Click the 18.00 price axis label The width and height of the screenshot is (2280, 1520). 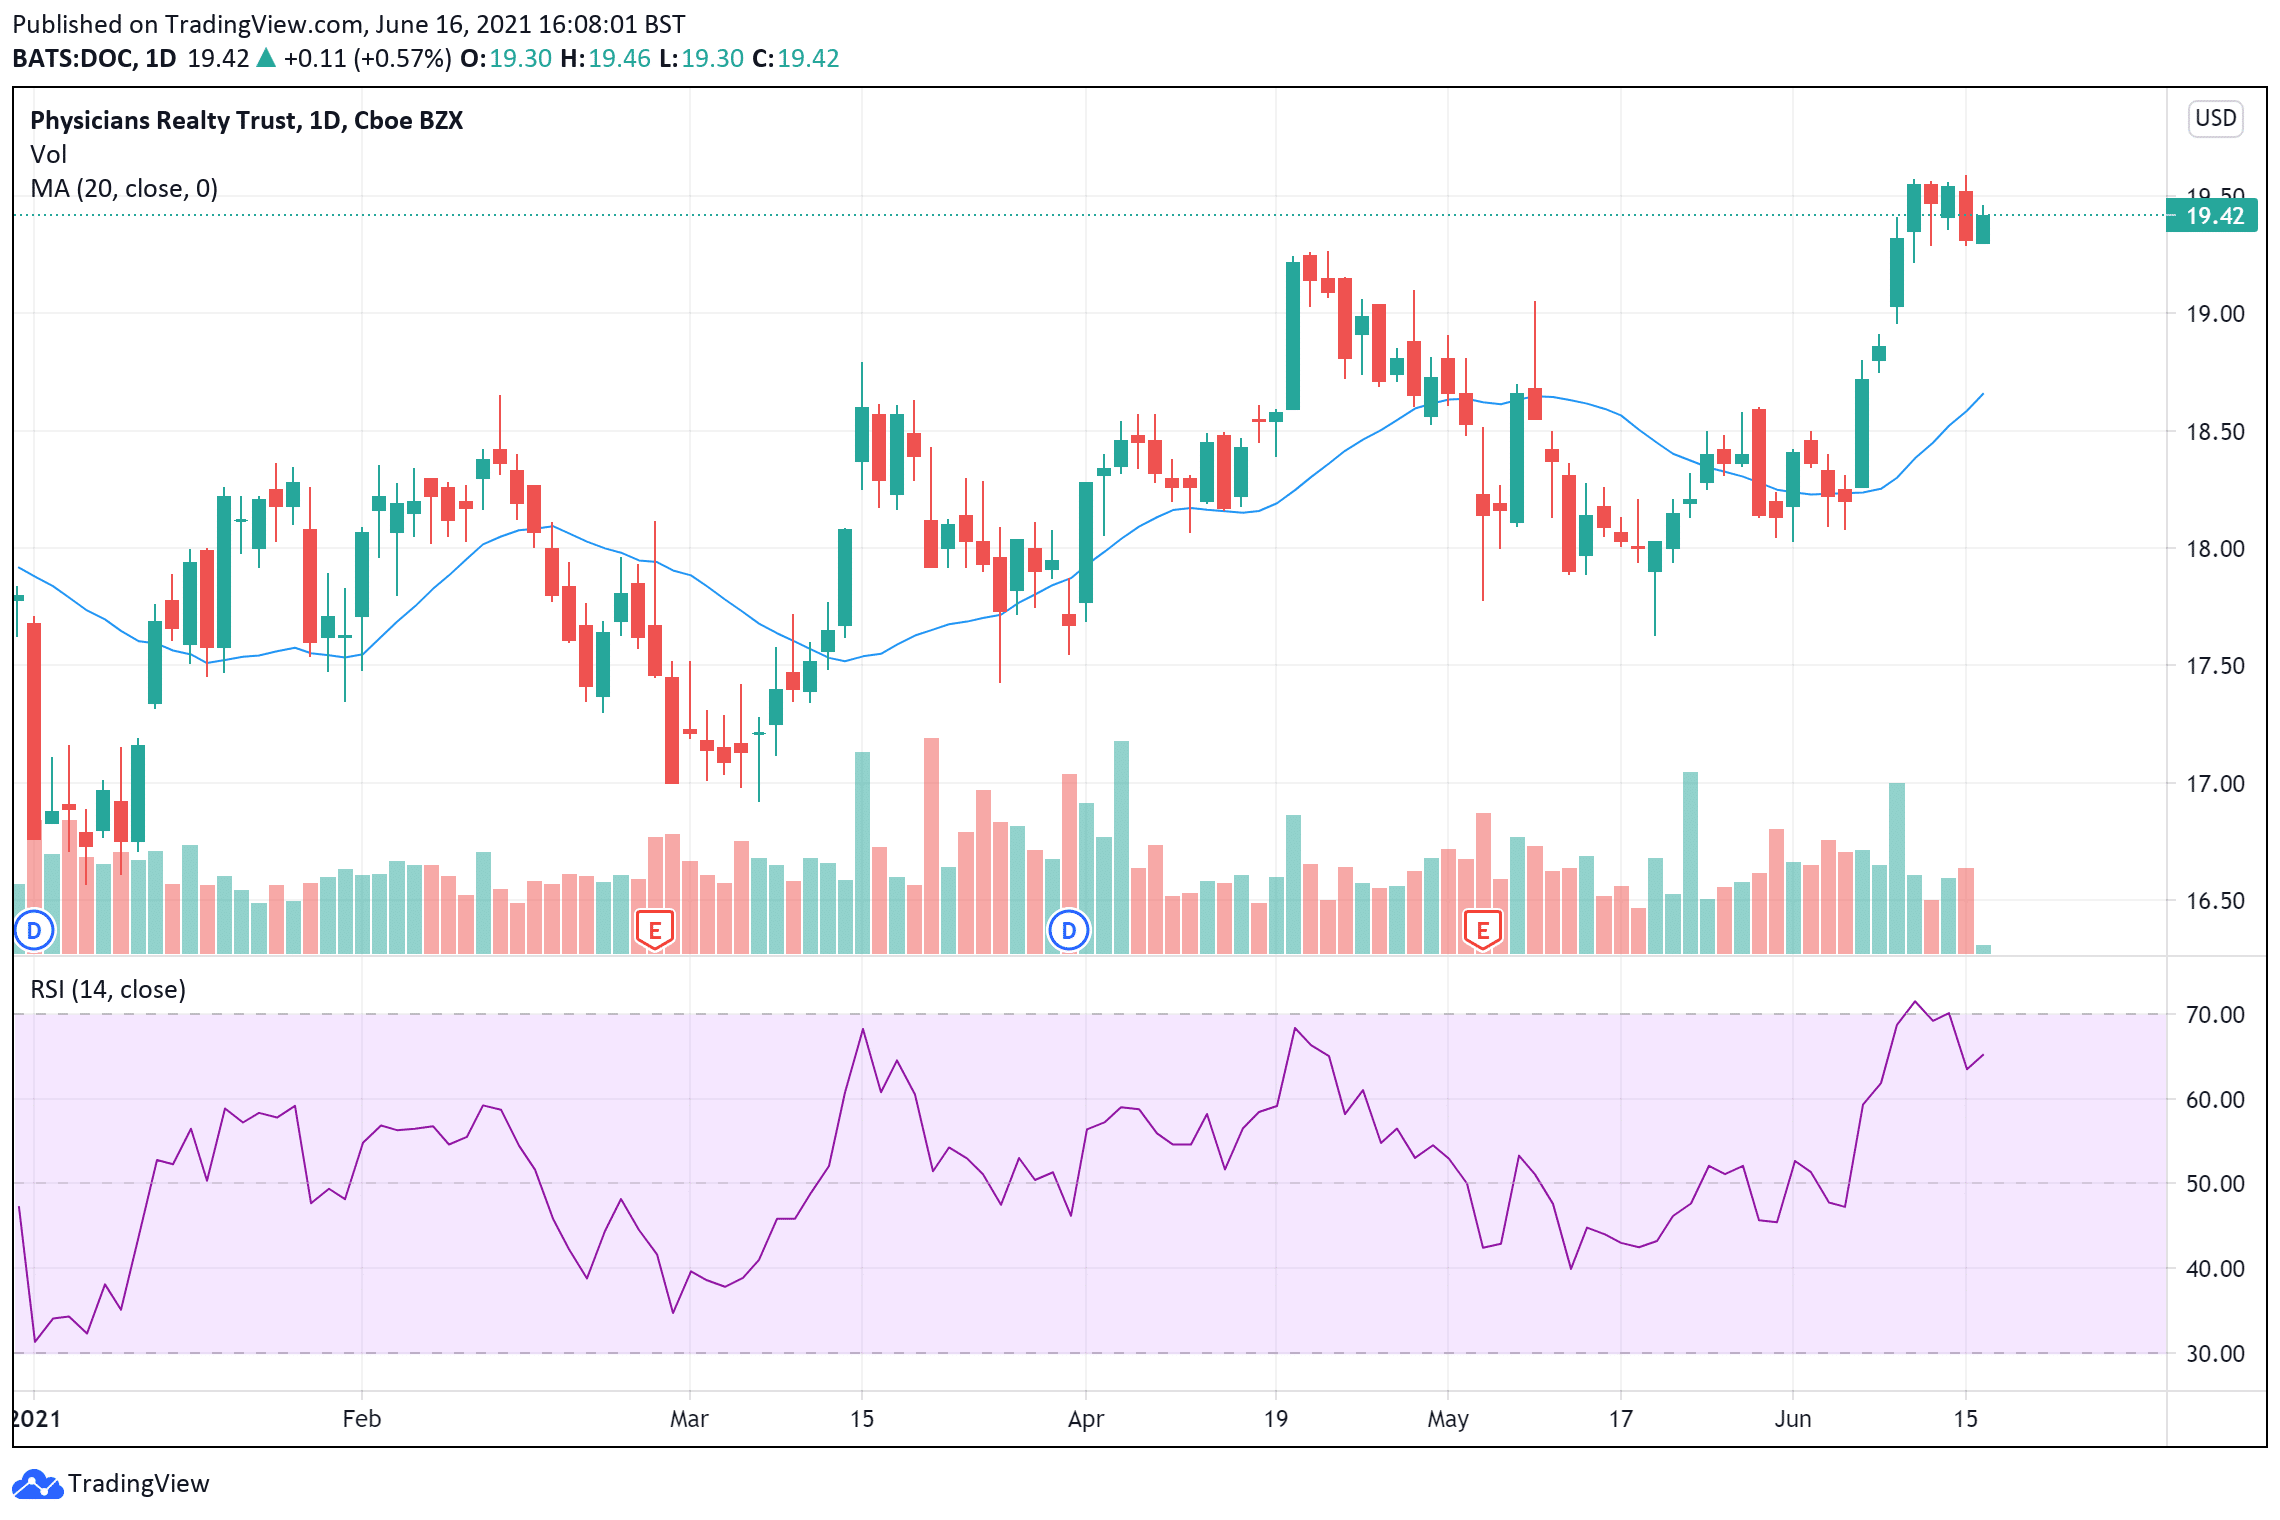[x=2215, y=549]
